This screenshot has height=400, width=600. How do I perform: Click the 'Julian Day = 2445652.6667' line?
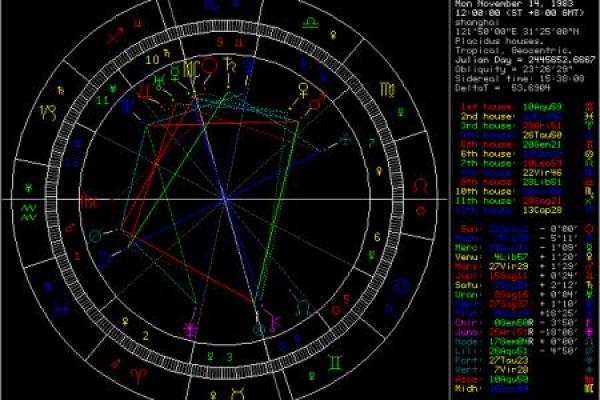click(525, 60)
